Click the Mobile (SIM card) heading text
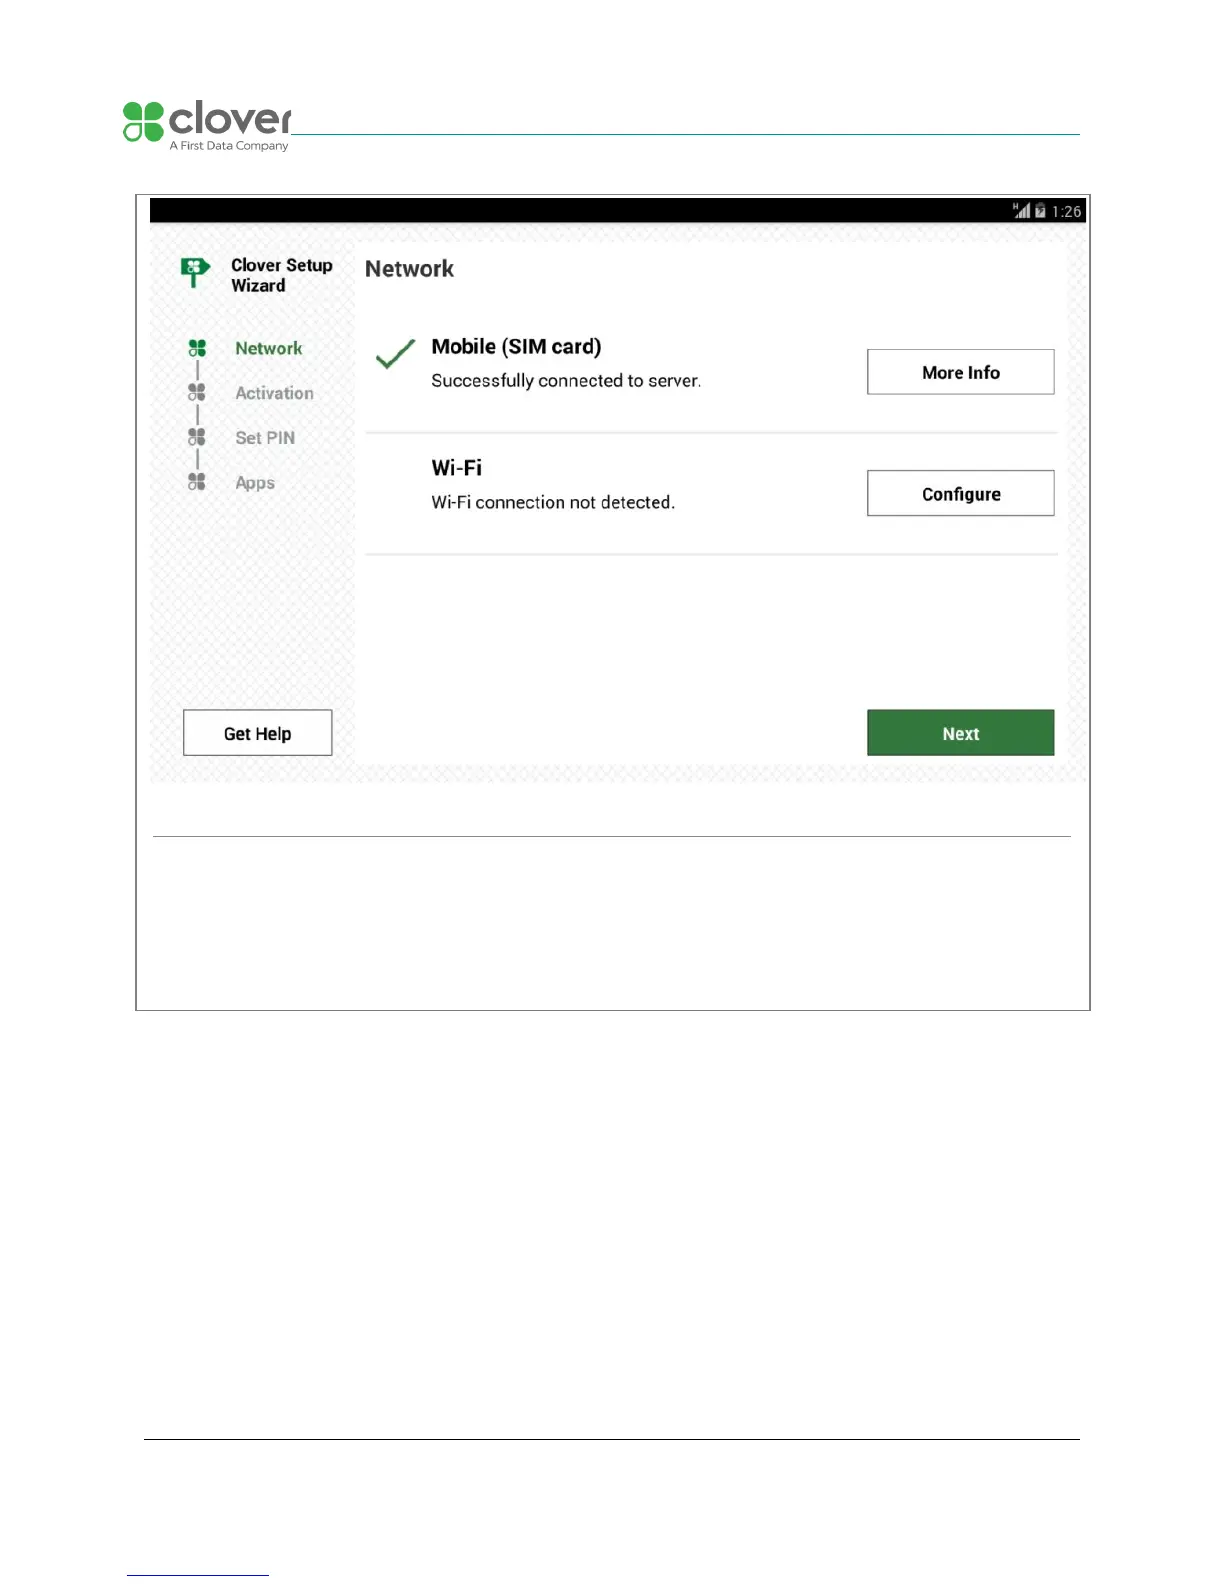Screen dimensions: 1224x1584 pyautogui.click(x=516, y=347)
